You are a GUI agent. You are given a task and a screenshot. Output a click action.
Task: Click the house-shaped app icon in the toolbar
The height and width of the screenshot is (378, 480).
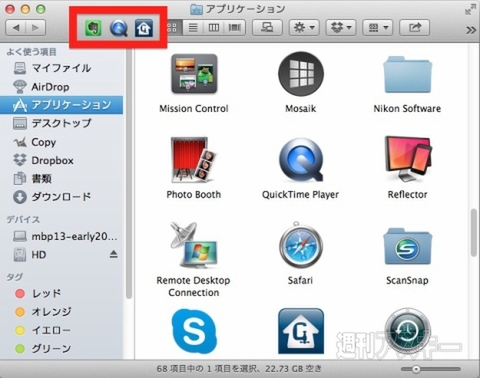[x=144, y=28]
